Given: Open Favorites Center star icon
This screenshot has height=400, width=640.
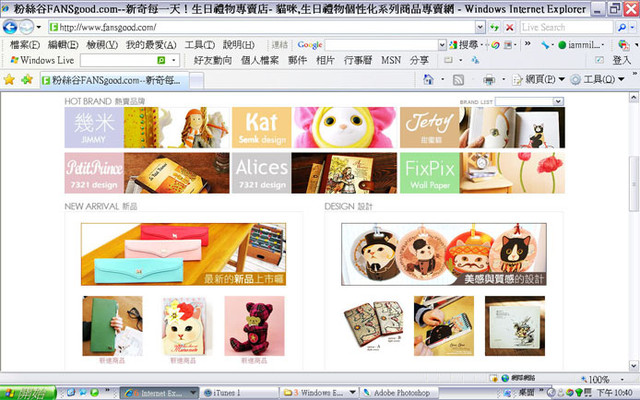Looking at the screenshot, I should [9, 80].
